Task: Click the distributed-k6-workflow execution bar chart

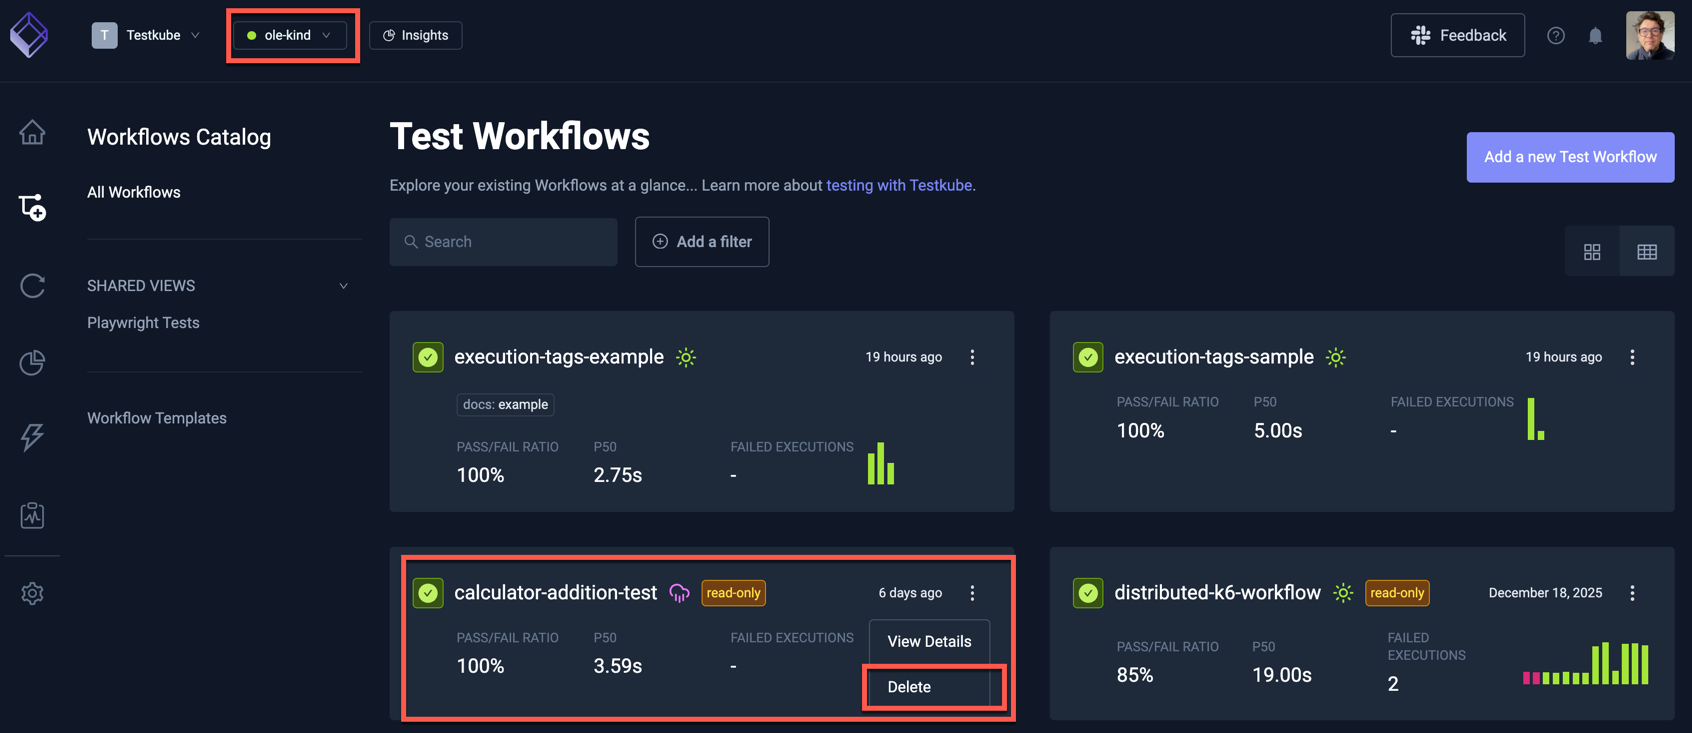Action: pyautogui.click(x=1586, y=663)
